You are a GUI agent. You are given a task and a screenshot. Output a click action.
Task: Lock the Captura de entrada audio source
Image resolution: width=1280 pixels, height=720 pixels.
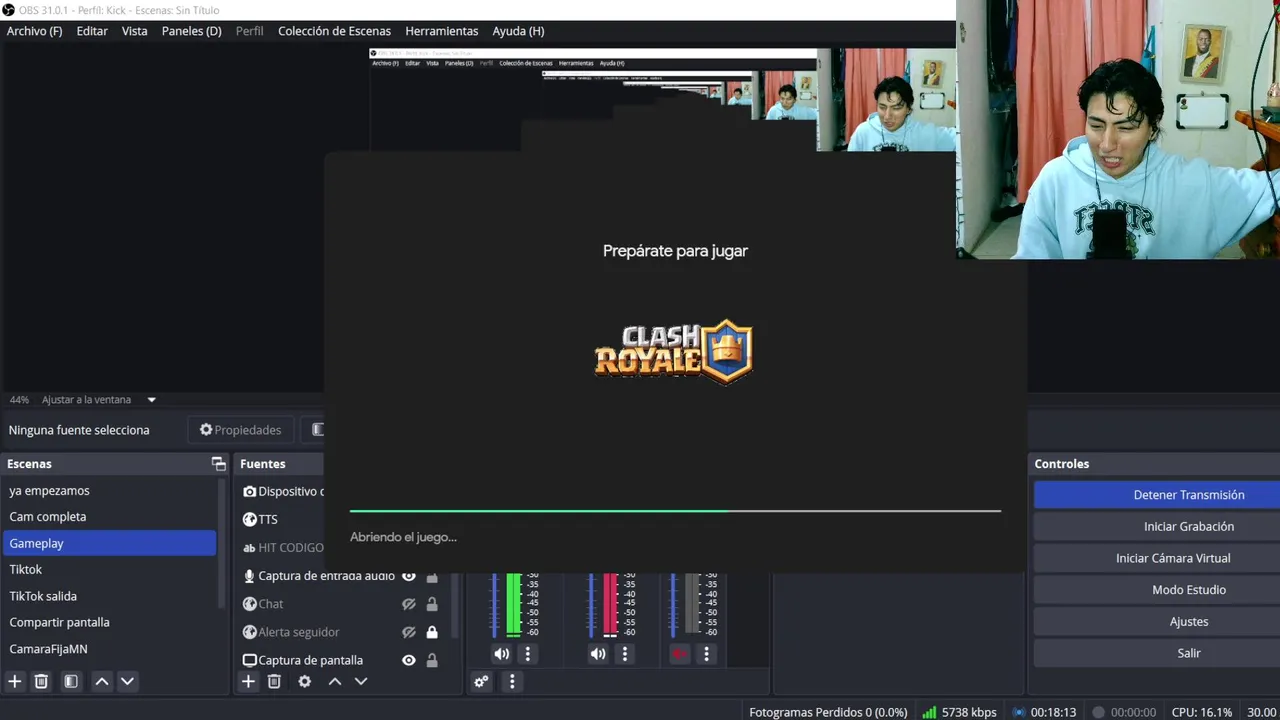coord(432,576)
